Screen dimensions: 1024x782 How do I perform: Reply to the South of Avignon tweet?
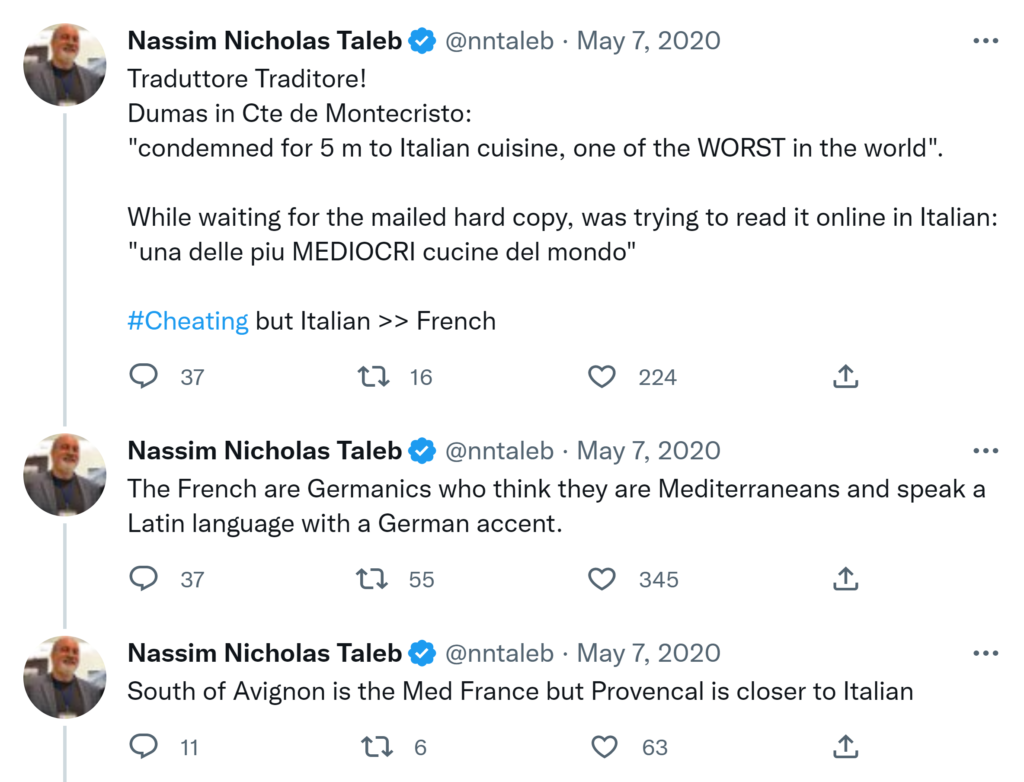[145, 747]
